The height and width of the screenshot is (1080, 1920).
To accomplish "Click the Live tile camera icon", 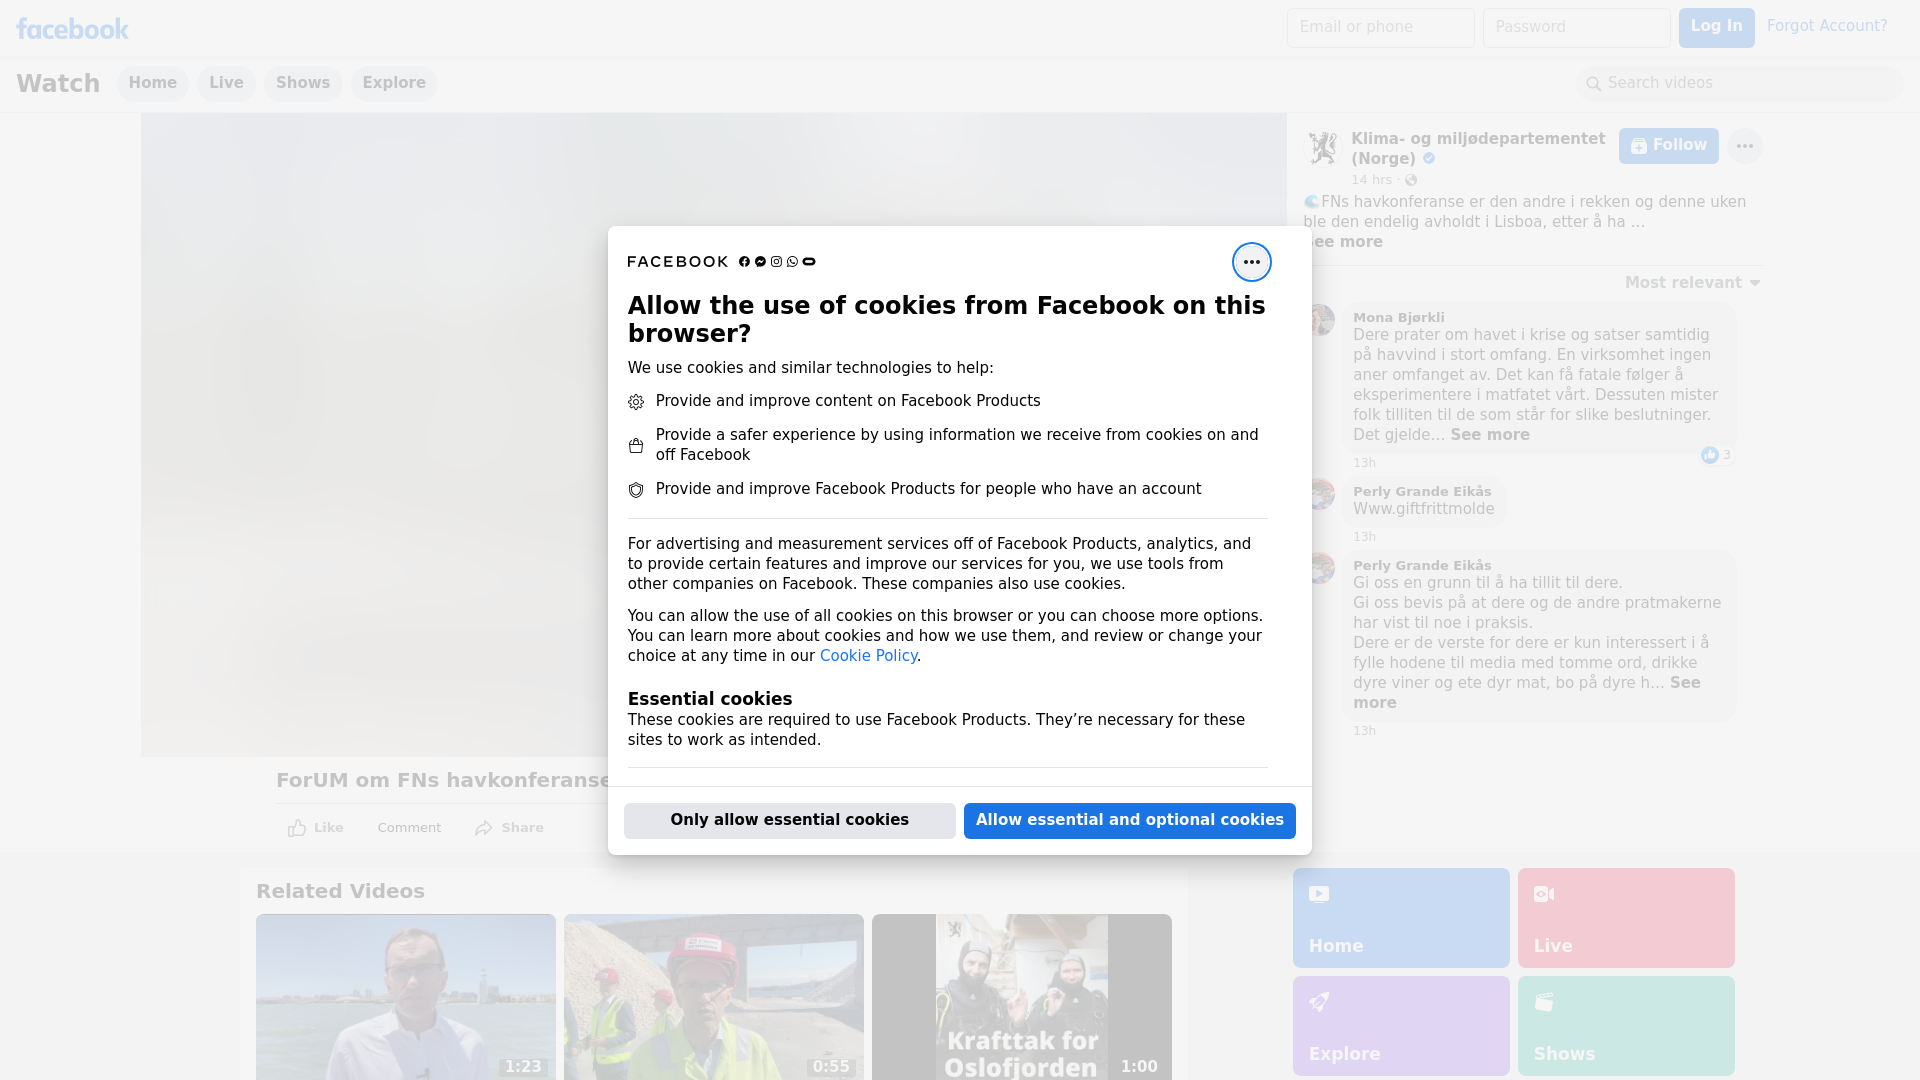I will tap(1544, 894).
